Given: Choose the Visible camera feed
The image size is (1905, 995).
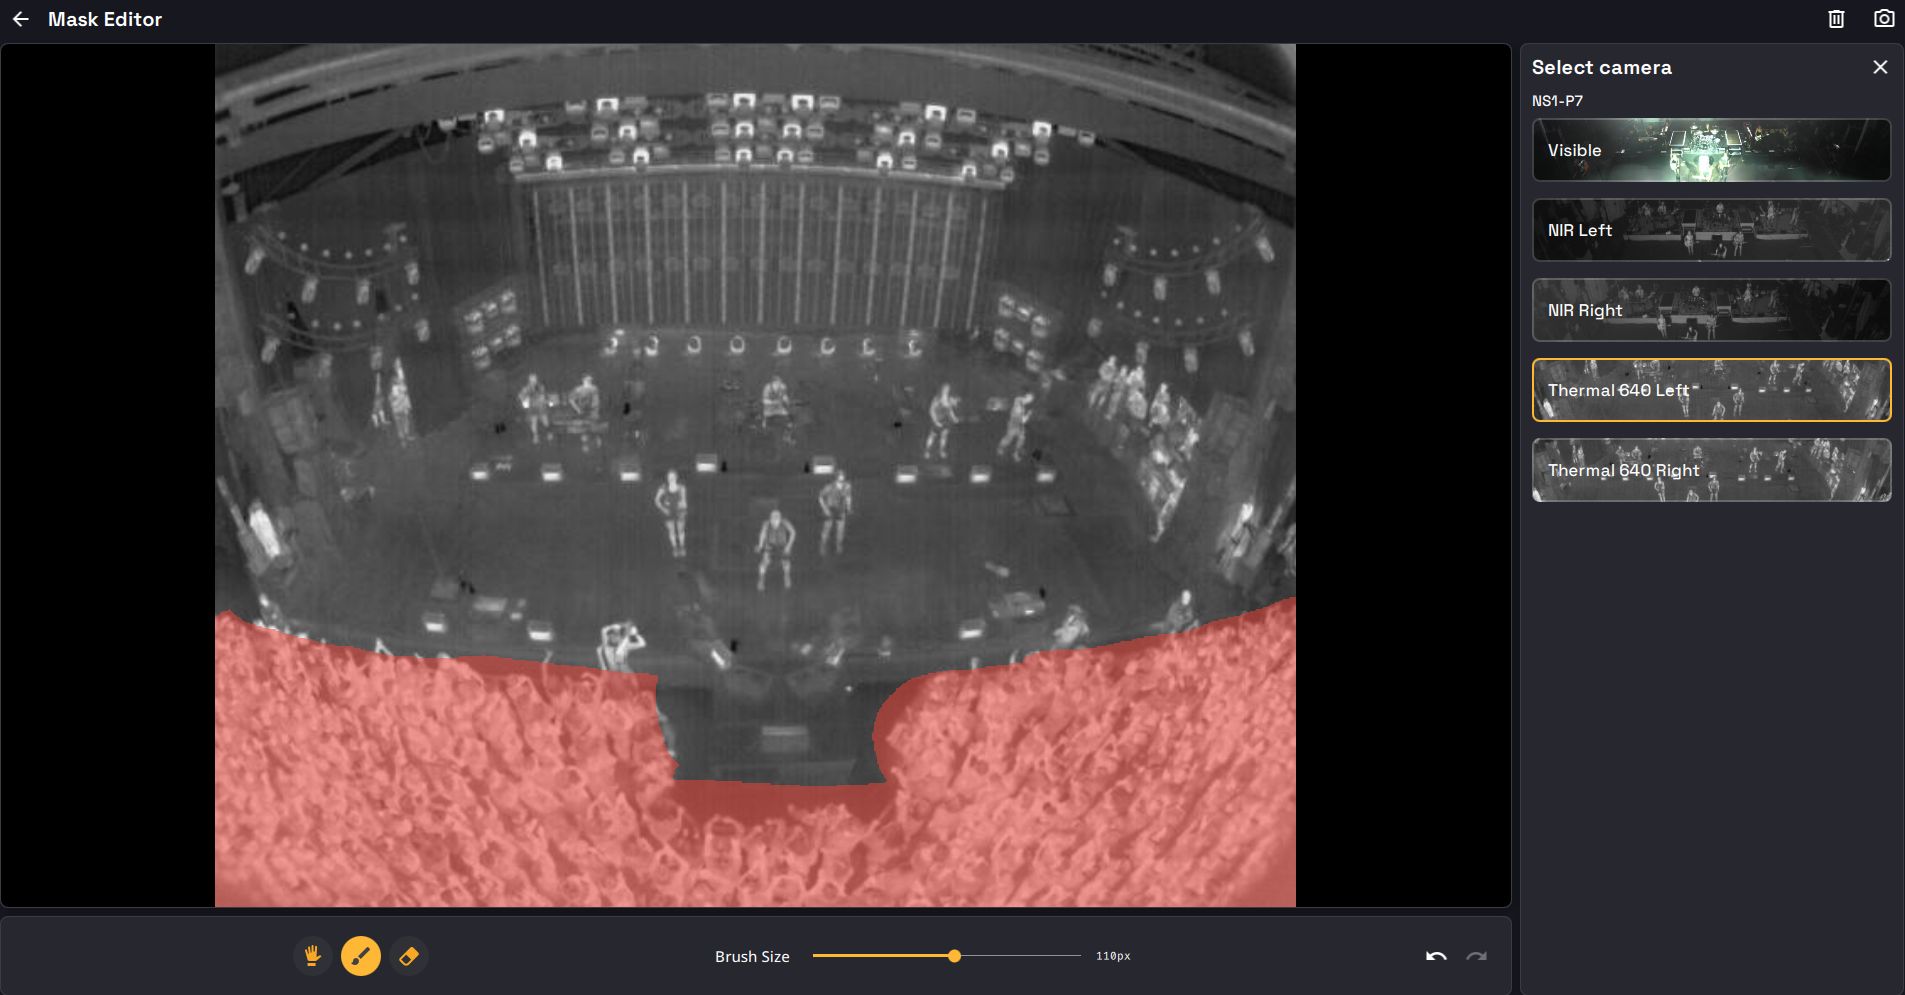Looking at the screenshot, I should (1711, 150).
